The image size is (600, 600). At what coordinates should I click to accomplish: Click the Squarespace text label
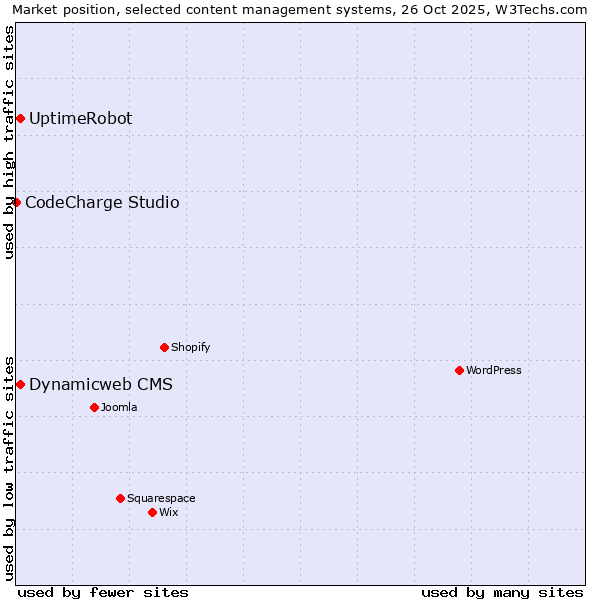point(161,499)
